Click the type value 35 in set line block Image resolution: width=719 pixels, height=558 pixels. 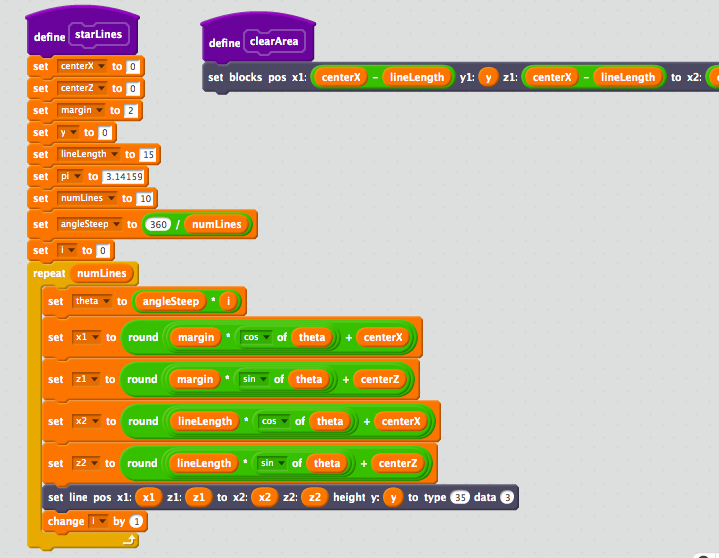(x=460, y=497)
